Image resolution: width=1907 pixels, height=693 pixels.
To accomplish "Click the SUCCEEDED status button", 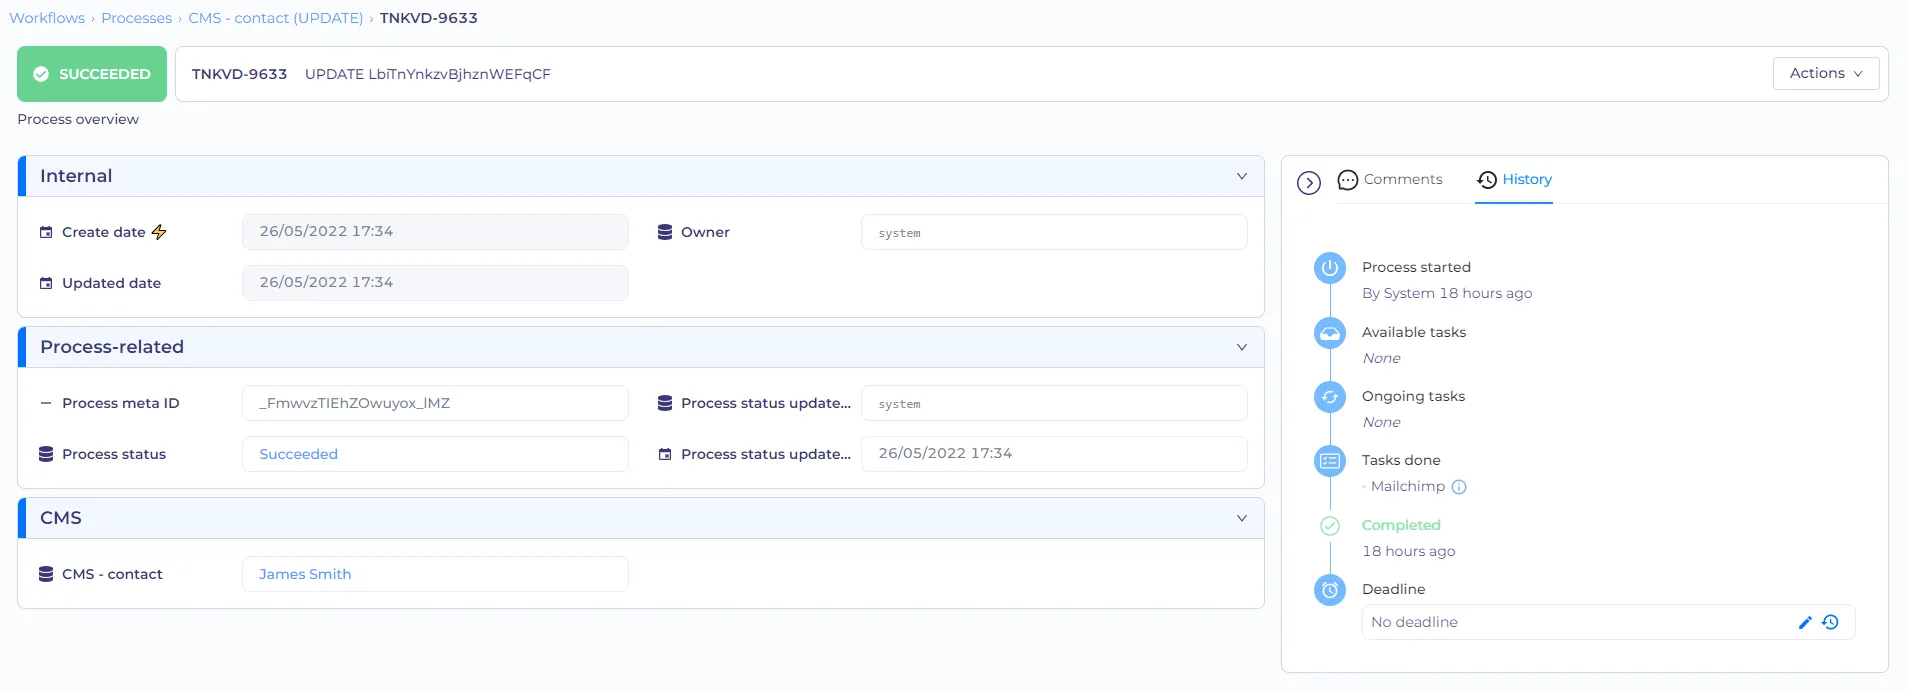I will pos(92,74).
